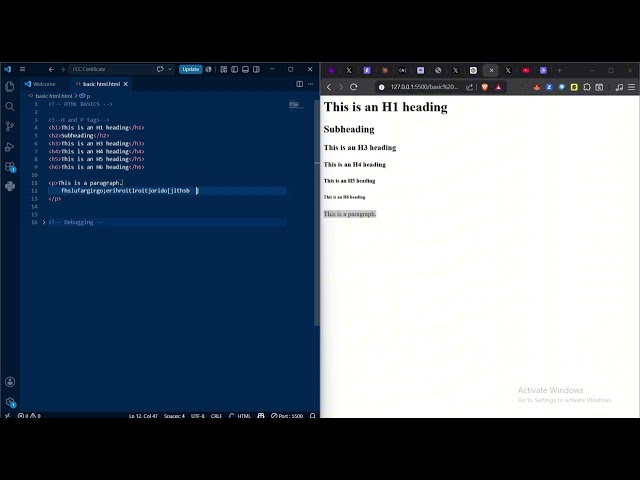Open the Run and Debug view
The image size is (640, 480).
(x=10, y=147)
